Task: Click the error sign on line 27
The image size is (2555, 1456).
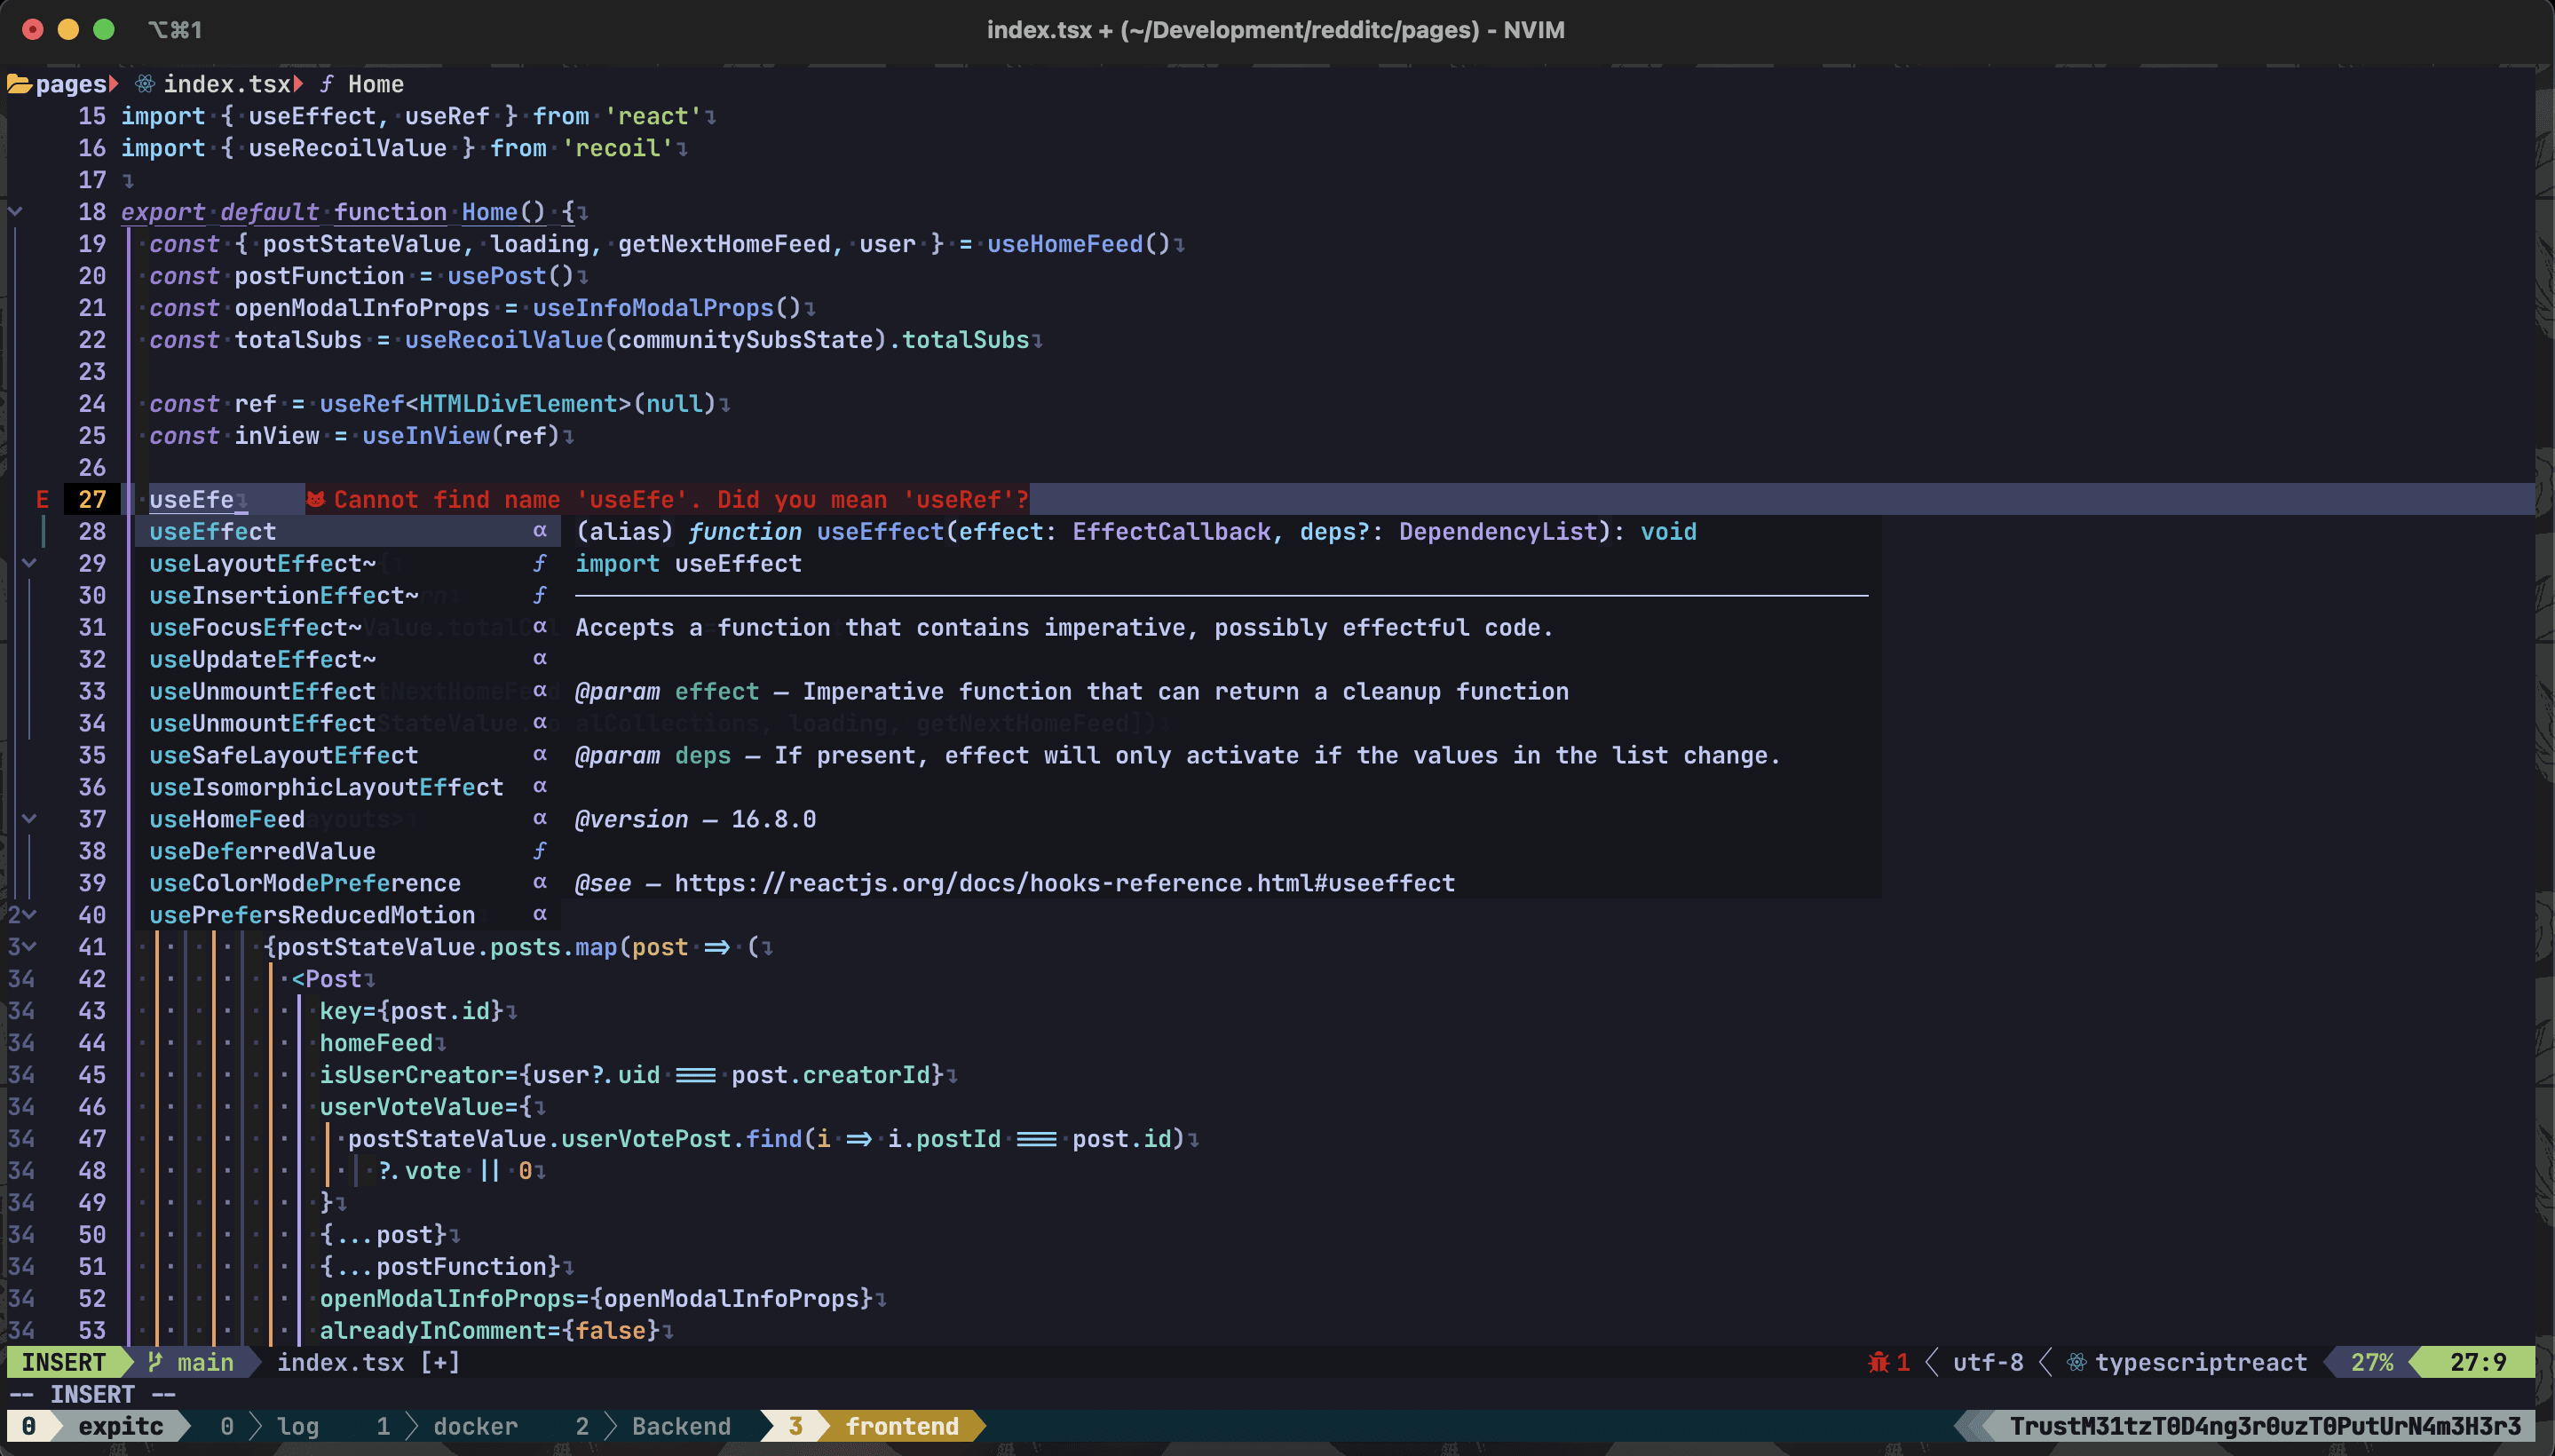Action: point(42,499)
